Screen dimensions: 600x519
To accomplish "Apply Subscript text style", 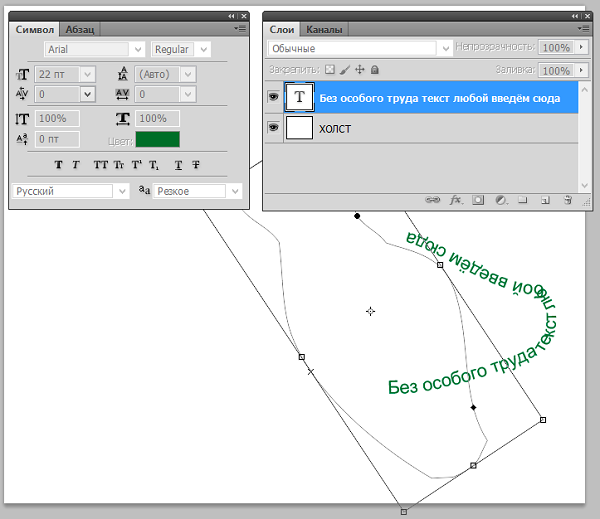I will [x=154, y=165].
